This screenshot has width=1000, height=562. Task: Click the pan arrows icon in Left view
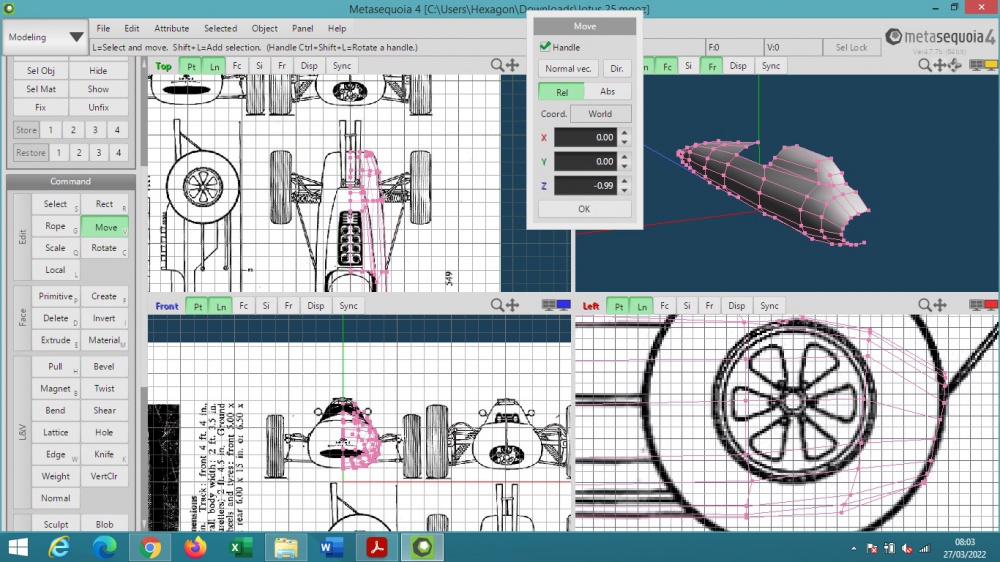[939, 305]
